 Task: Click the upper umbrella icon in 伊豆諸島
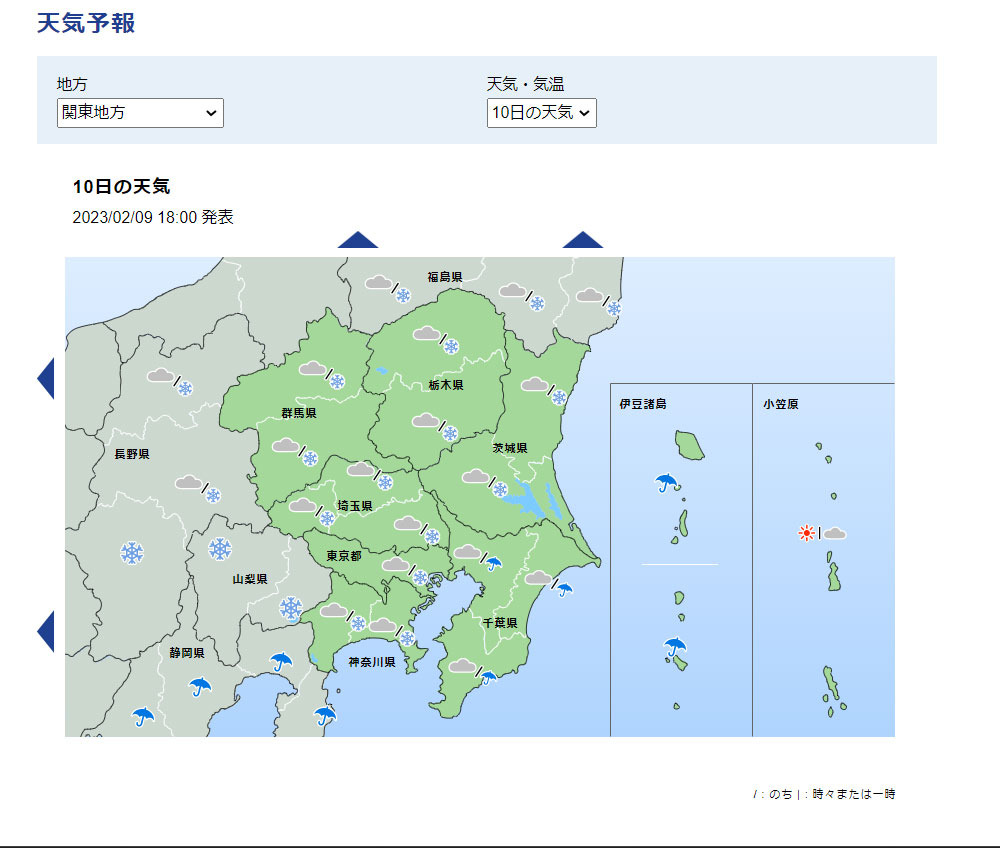click(666, 483)
